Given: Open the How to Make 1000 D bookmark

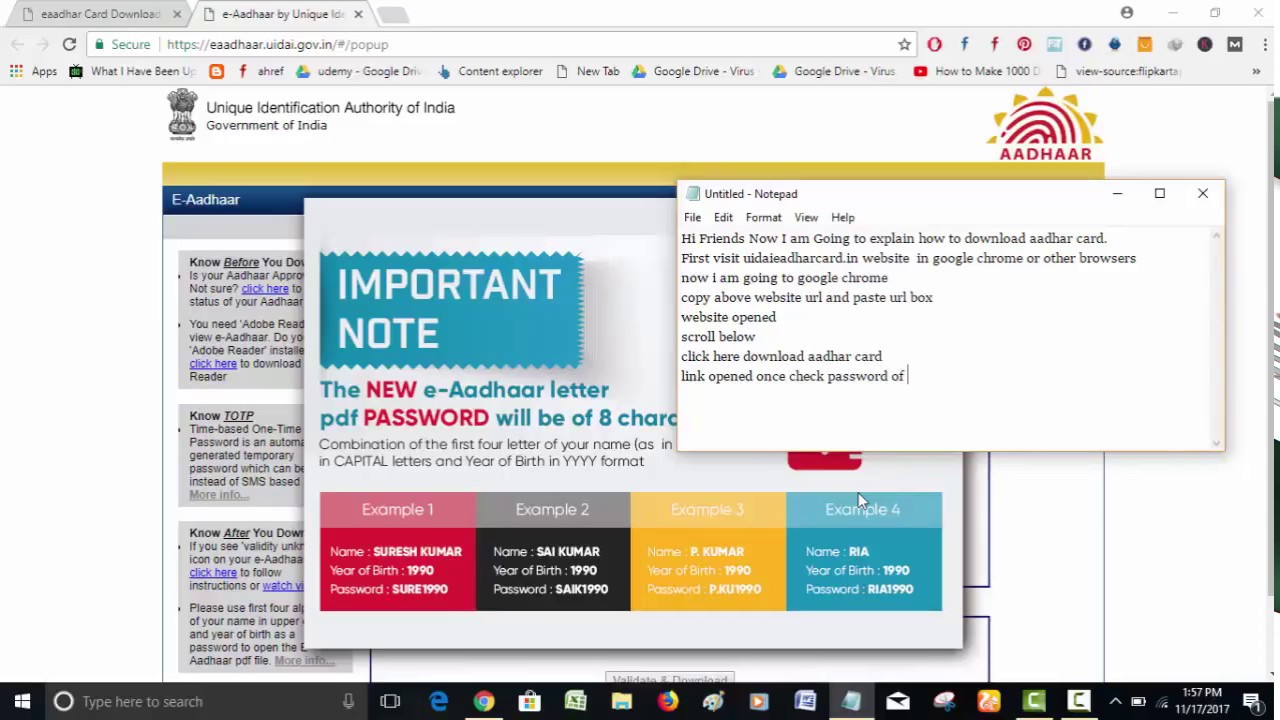Looking at the screenshot, I should coord(977,71).
